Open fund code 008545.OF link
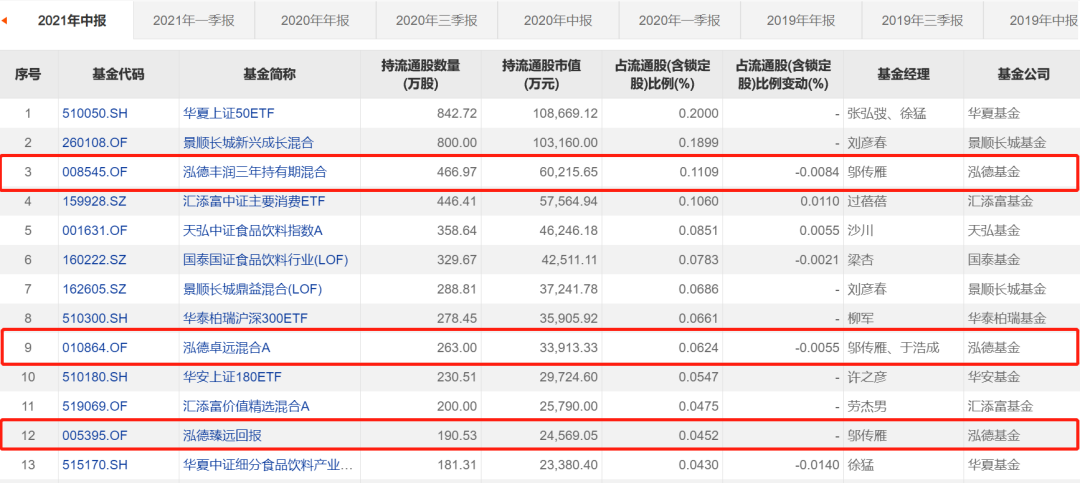The height and width of the screenshot is (483, 1080). click(96, 172)
